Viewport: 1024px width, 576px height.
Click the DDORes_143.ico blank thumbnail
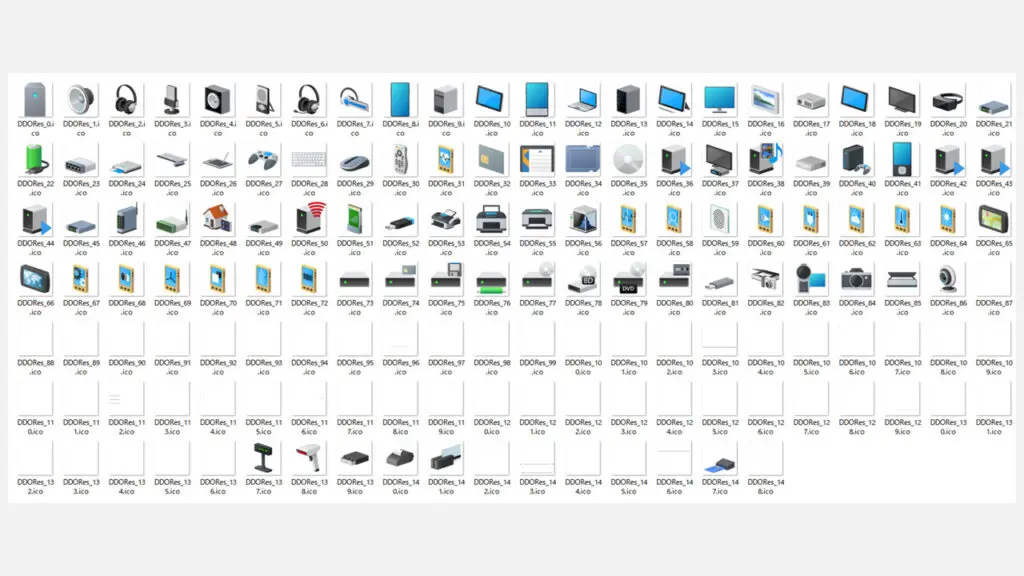click(x=537, y=458)
